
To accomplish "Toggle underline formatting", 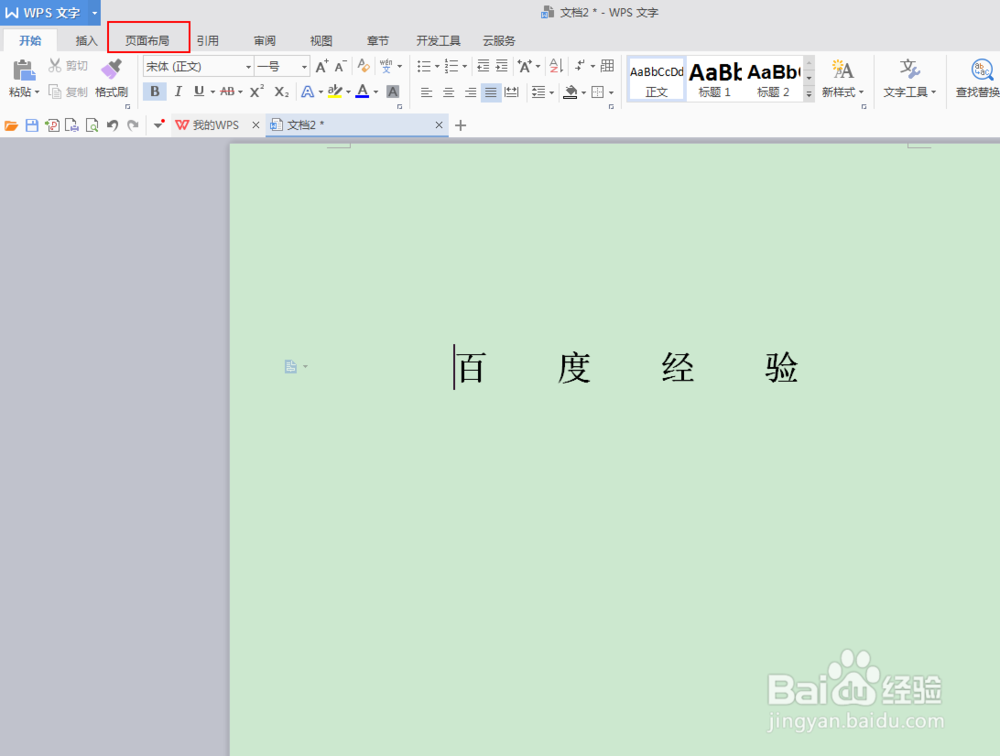I will [x=199, y=91].
